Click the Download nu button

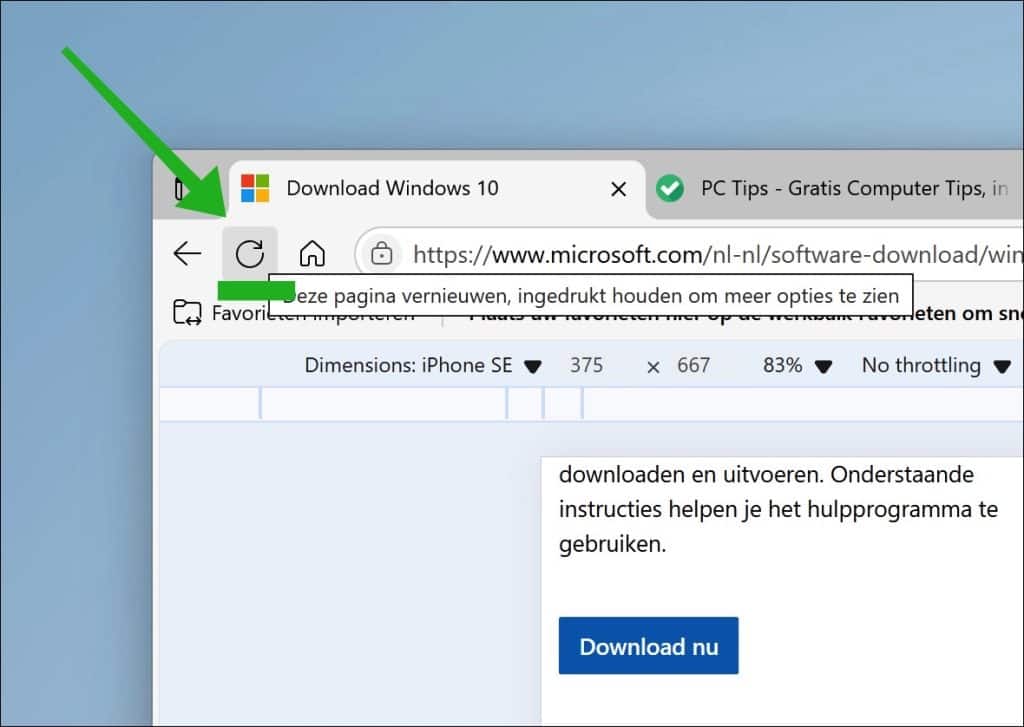coord(648,645)
